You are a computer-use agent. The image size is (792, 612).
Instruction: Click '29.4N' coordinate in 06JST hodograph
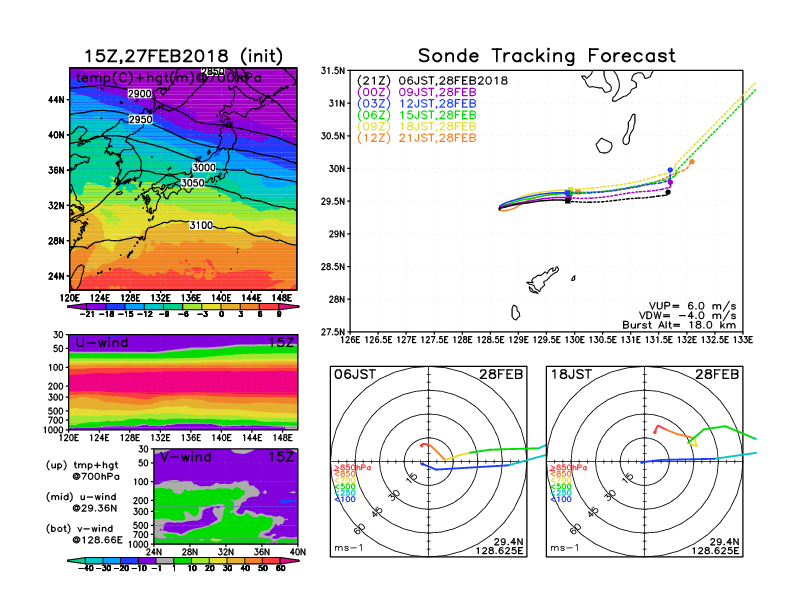click(x=509, y=542)
